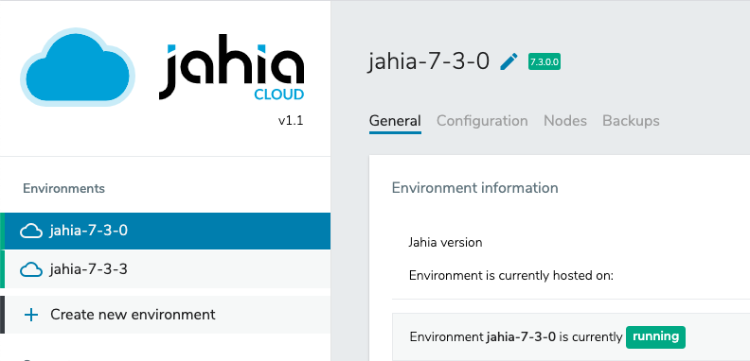
Task: Select the jahia-7-3-3 environment
Action: (x=165, y=270)
